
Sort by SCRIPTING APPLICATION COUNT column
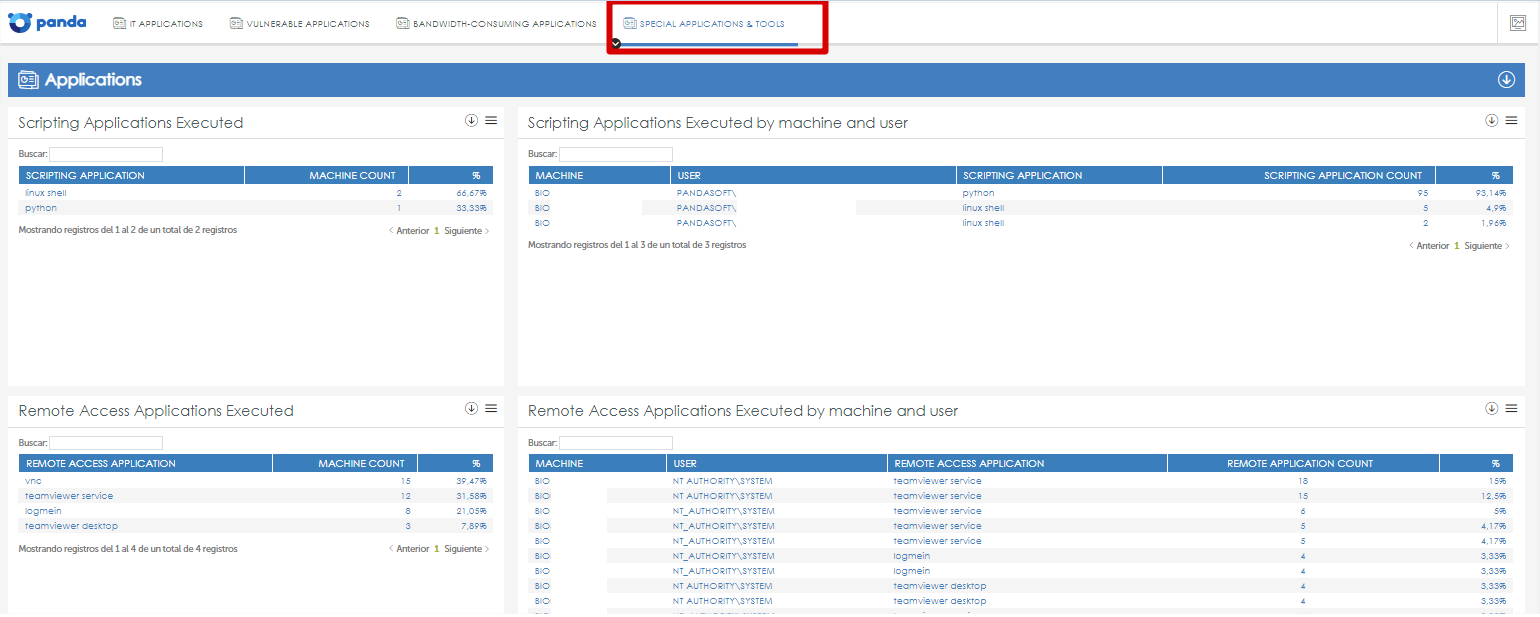1299,175
